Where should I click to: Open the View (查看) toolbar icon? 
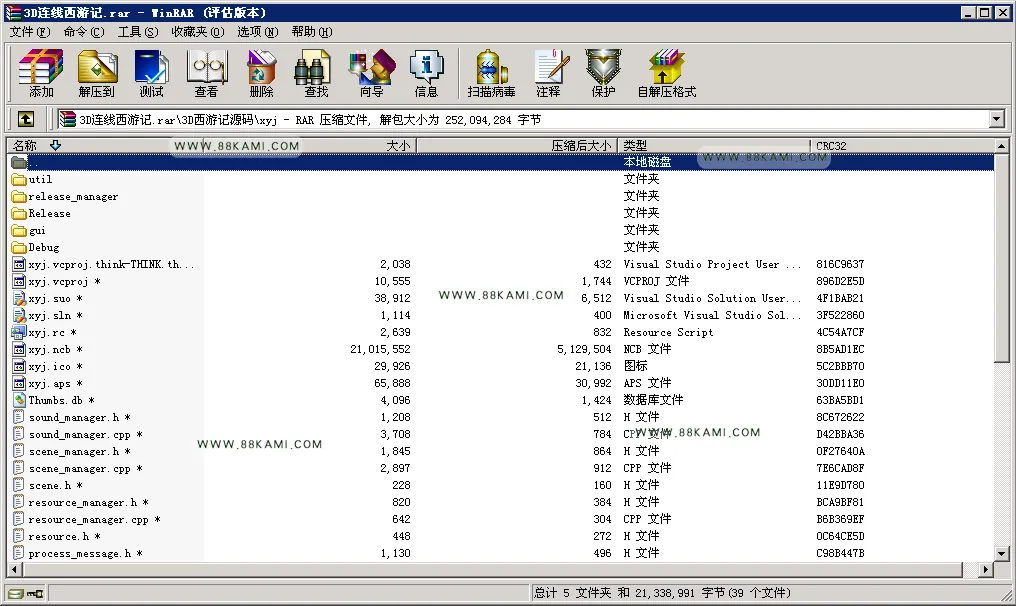(207, 73)
